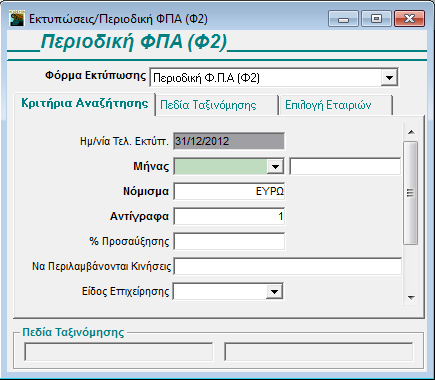The height and width of the screenshot is (380, 435).
Task: Open the Επιλογή Εταιριών tab
Action: click(336, 105)
